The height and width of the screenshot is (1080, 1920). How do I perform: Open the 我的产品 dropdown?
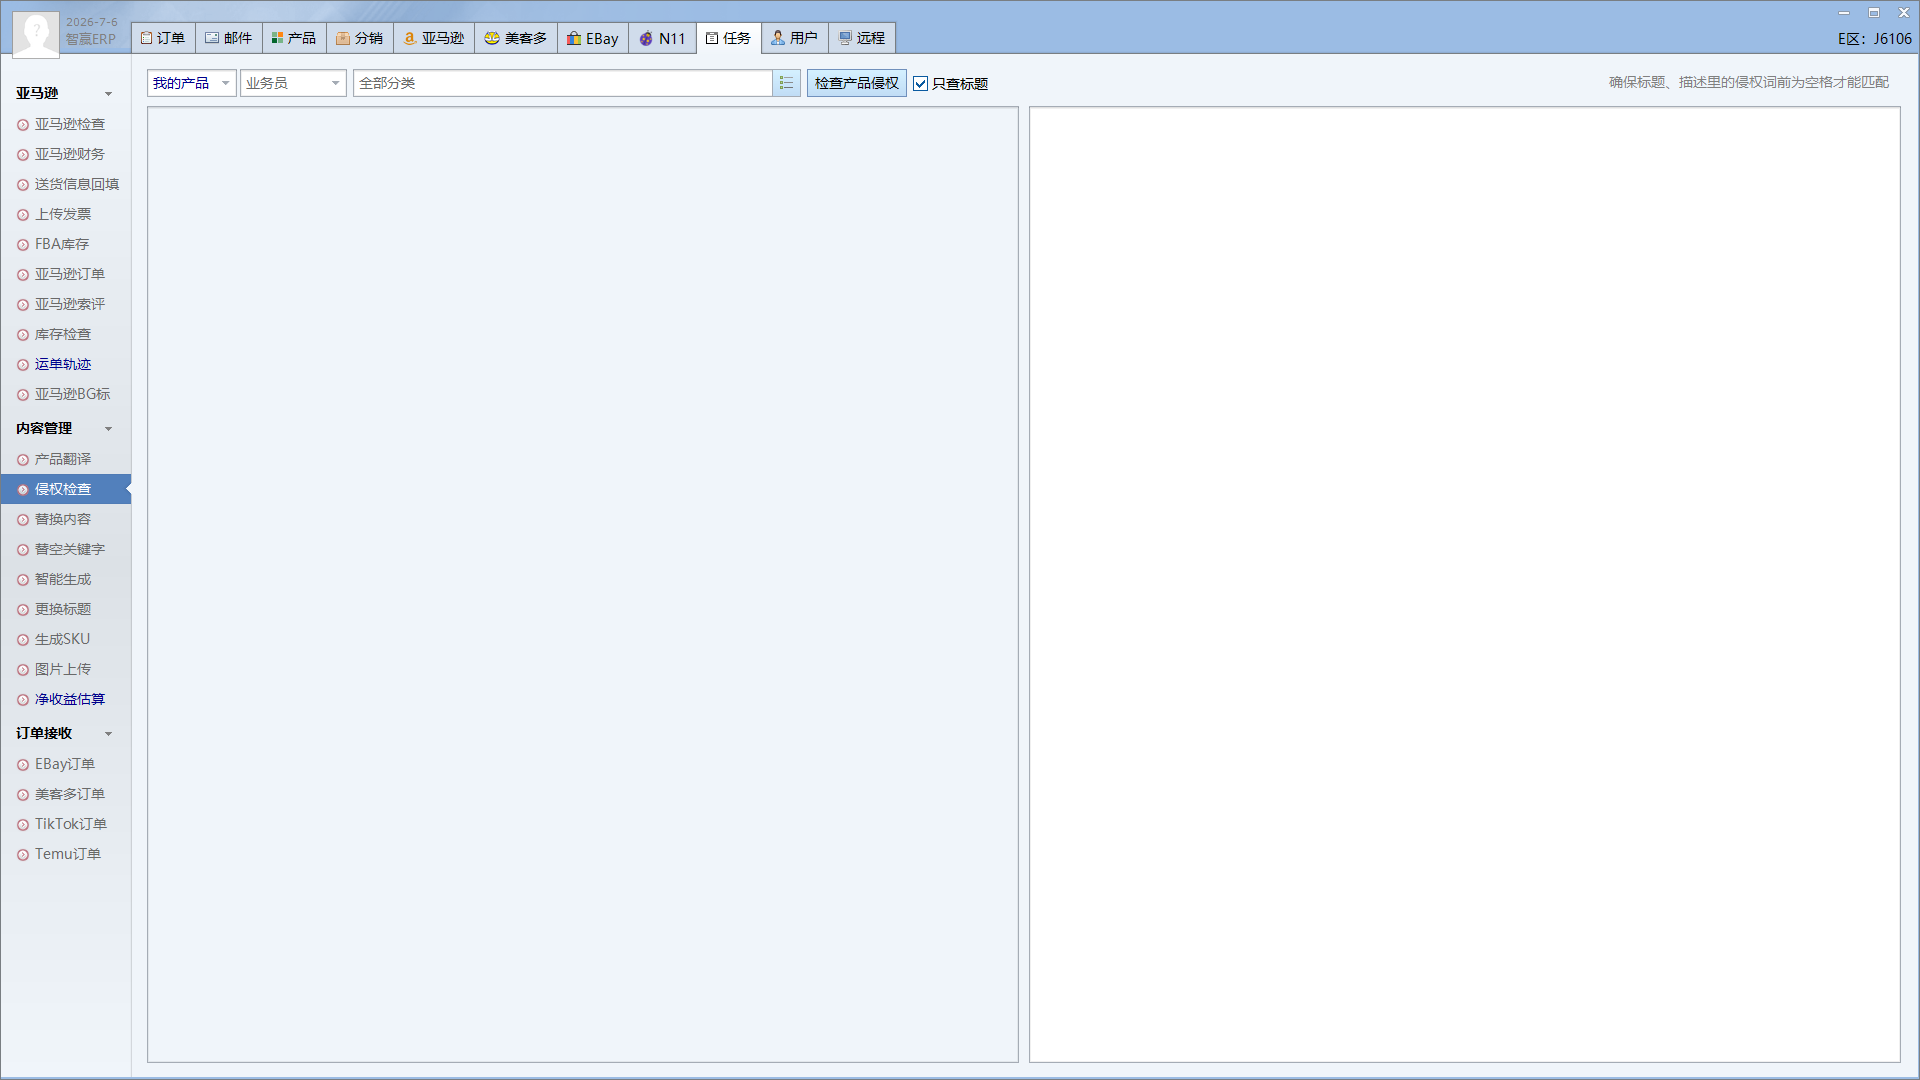(x=191, y=83)
